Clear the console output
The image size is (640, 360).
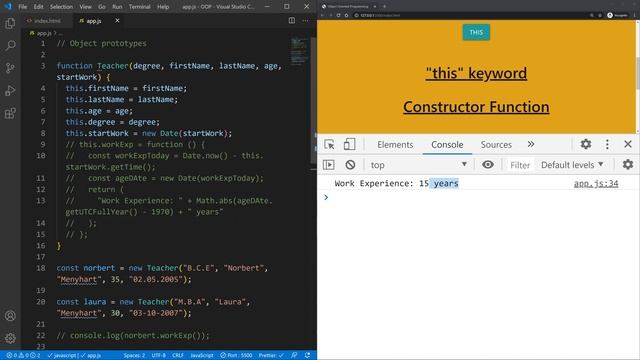click(x=350, y=164)
